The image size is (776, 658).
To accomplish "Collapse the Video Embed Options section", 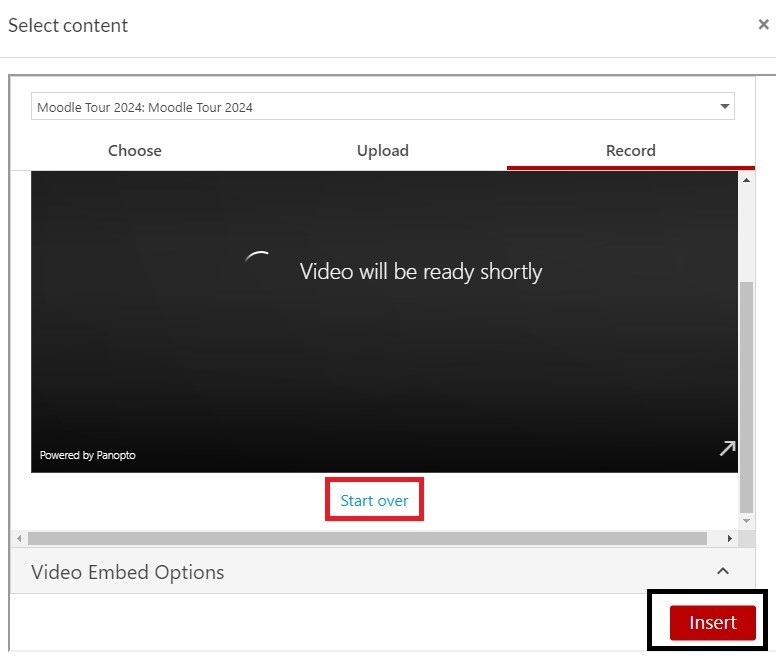I will [723, 571].
